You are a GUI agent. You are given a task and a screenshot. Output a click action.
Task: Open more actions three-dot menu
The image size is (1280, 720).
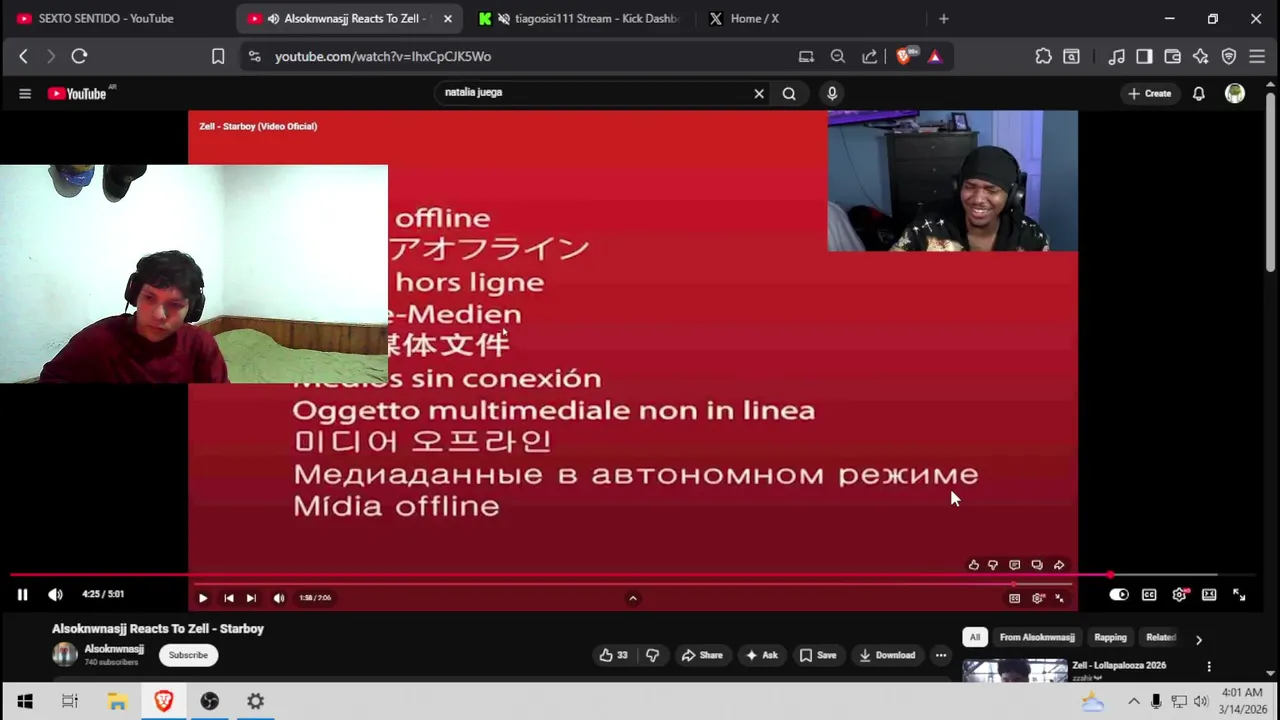[x=941, y=655]
